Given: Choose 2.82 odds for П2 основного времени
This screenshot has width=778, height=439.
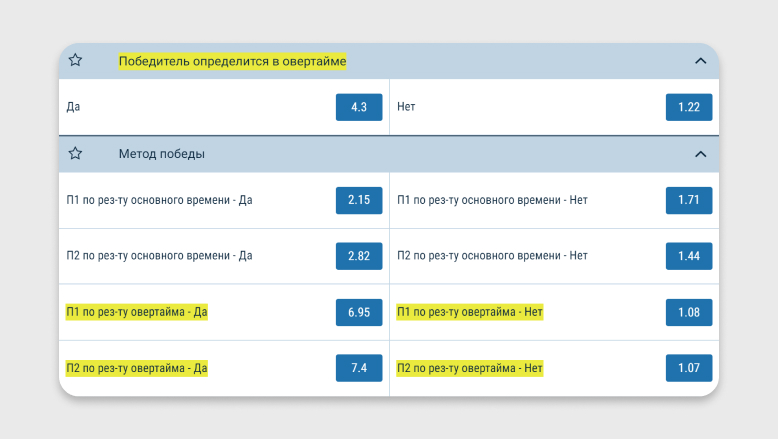Looking at the screenshot, I should 359,256.
